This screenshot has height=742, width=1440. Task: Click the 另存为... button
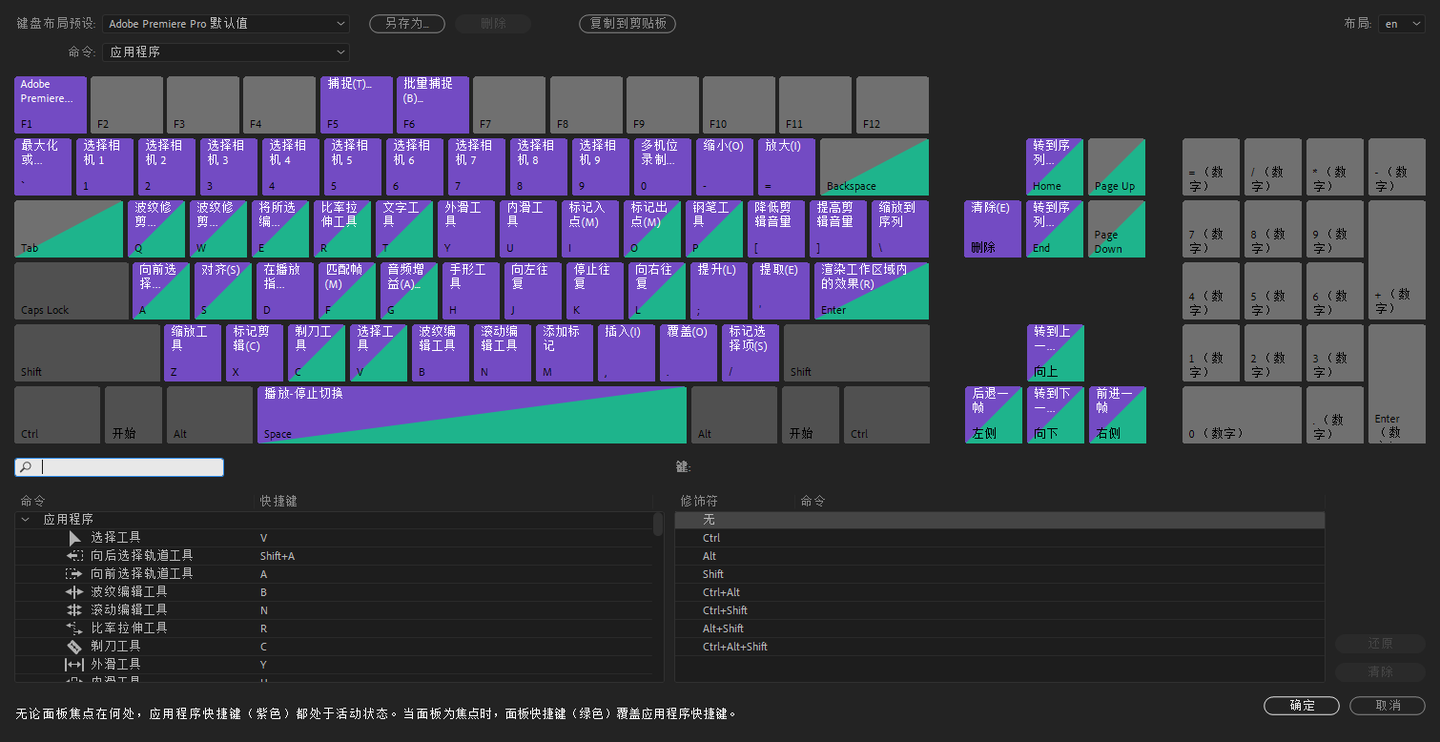407,23
